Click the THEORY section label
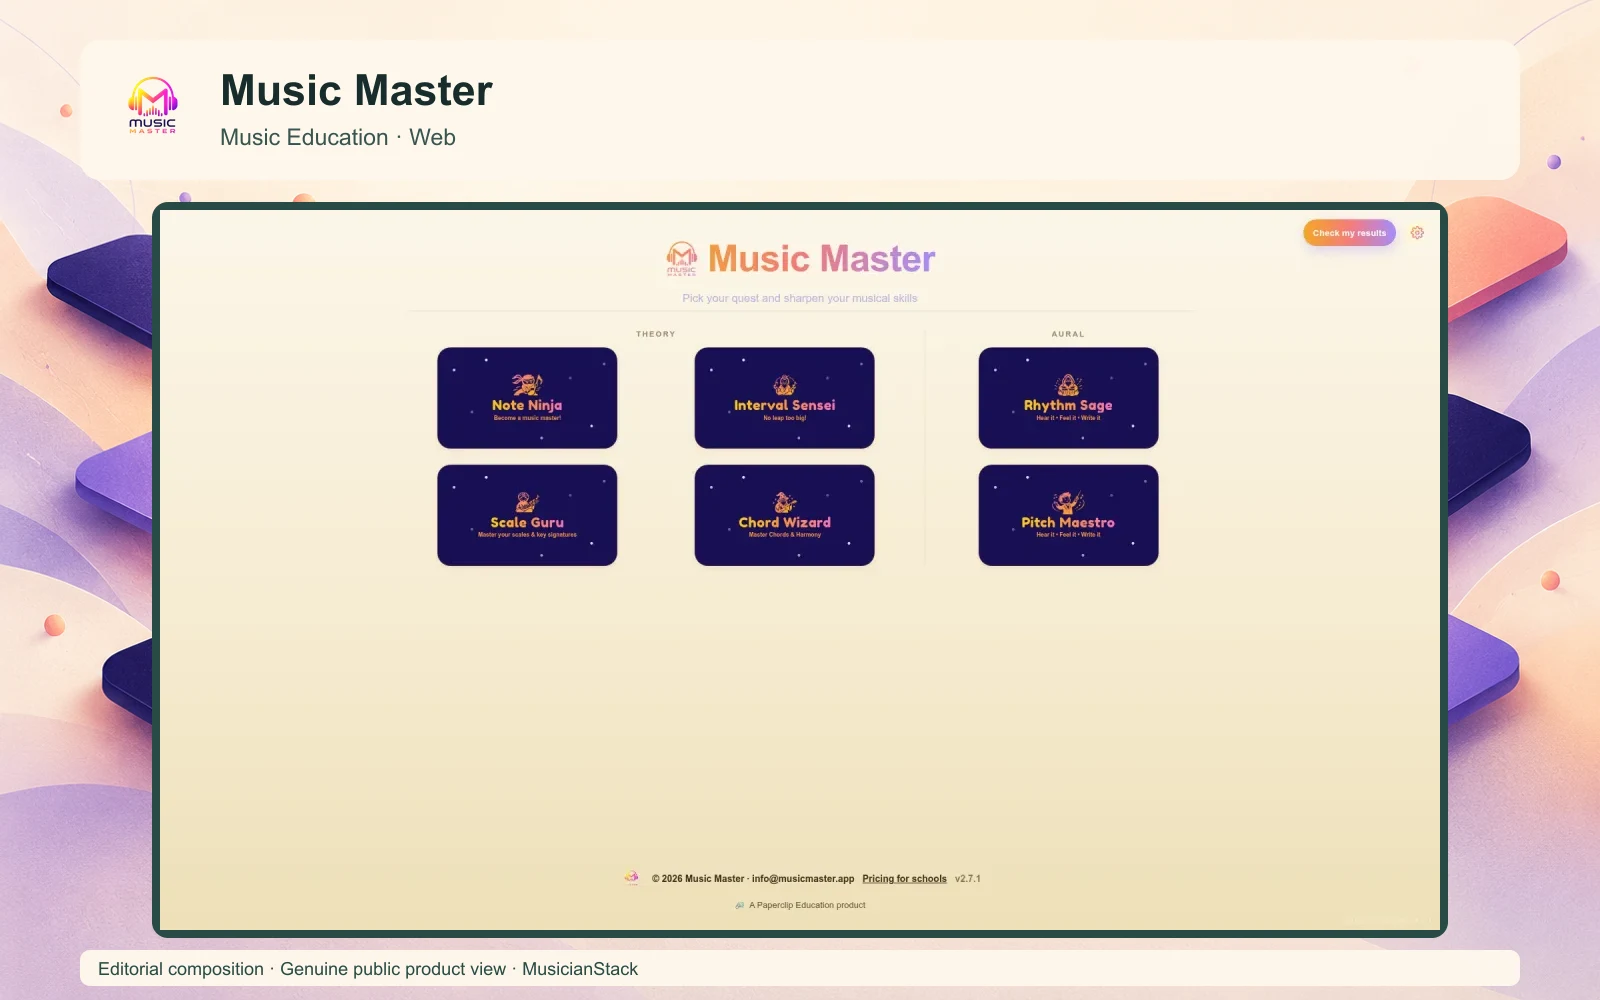The height and width of the screenshot is (1000, 1600). click(x=656, y=334)
